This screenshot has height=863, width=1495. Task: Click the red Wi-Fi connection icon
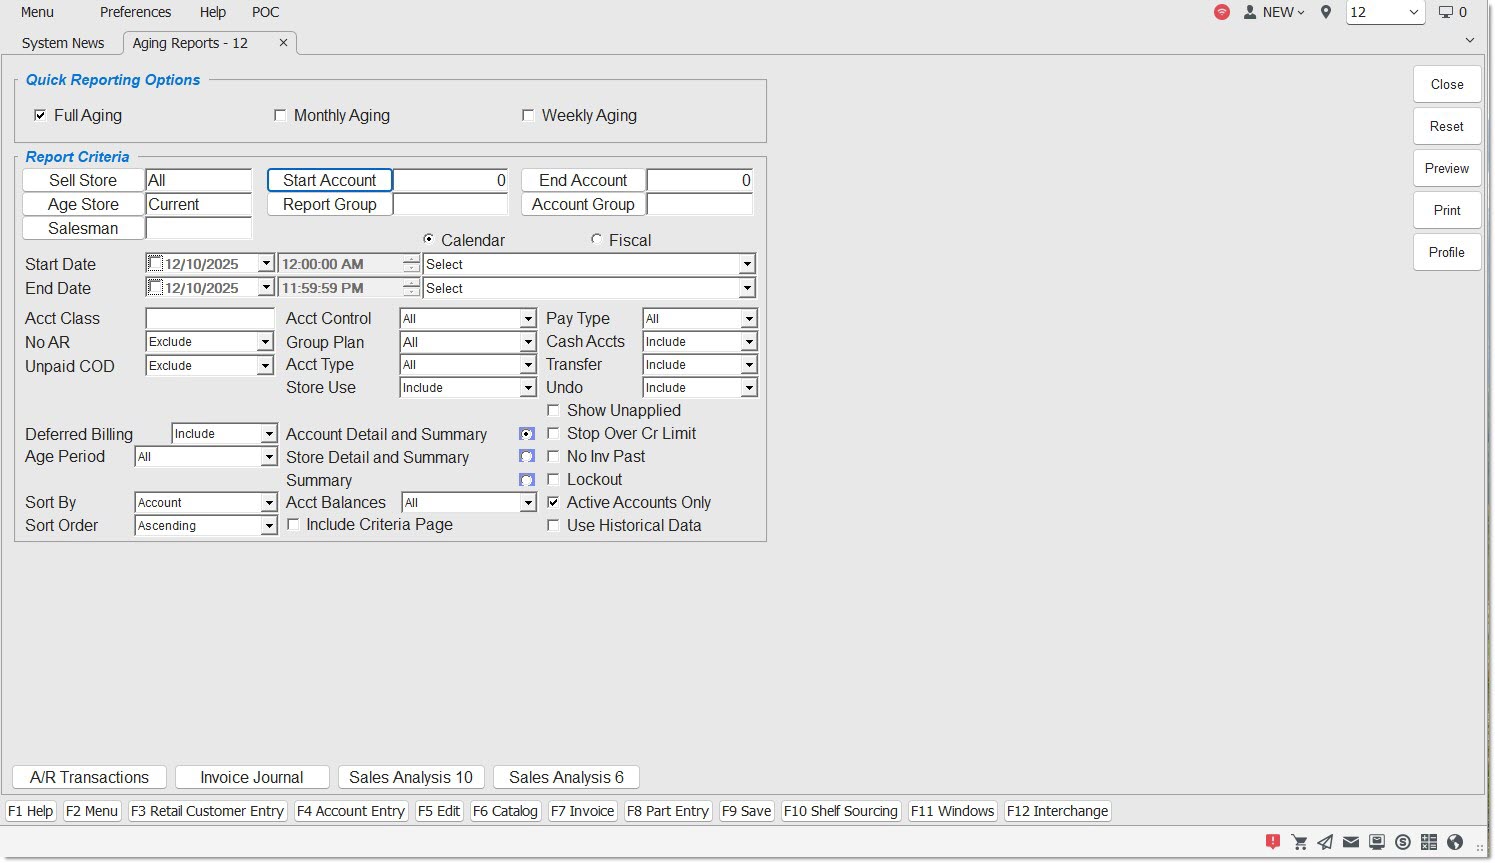click(x=1222, y=12)
